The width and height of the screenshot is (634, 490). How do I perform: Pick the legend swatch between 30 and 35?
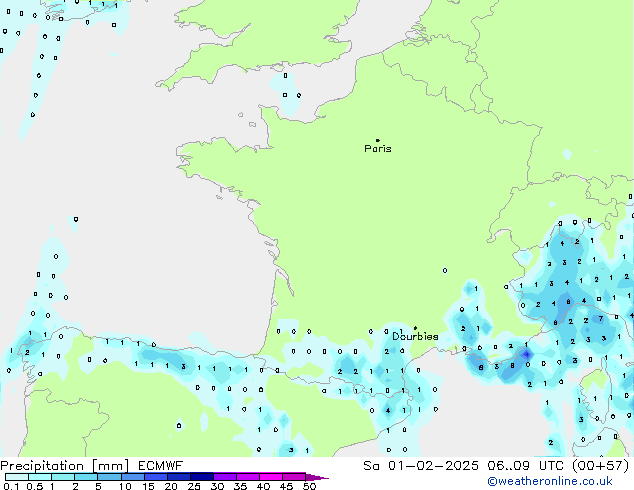click(224, 477)
